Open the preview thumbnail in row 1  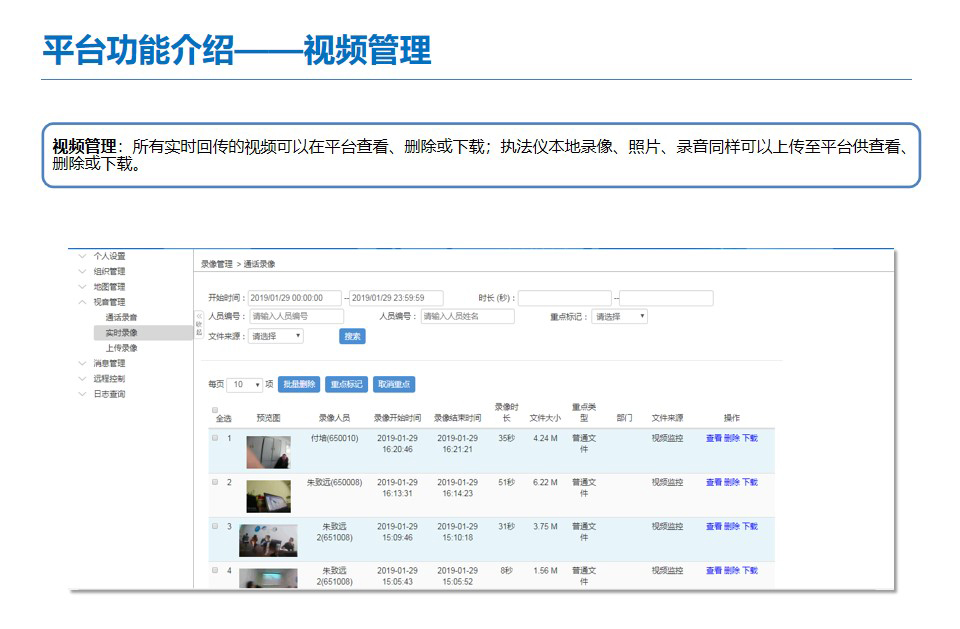tap(268, 452)
